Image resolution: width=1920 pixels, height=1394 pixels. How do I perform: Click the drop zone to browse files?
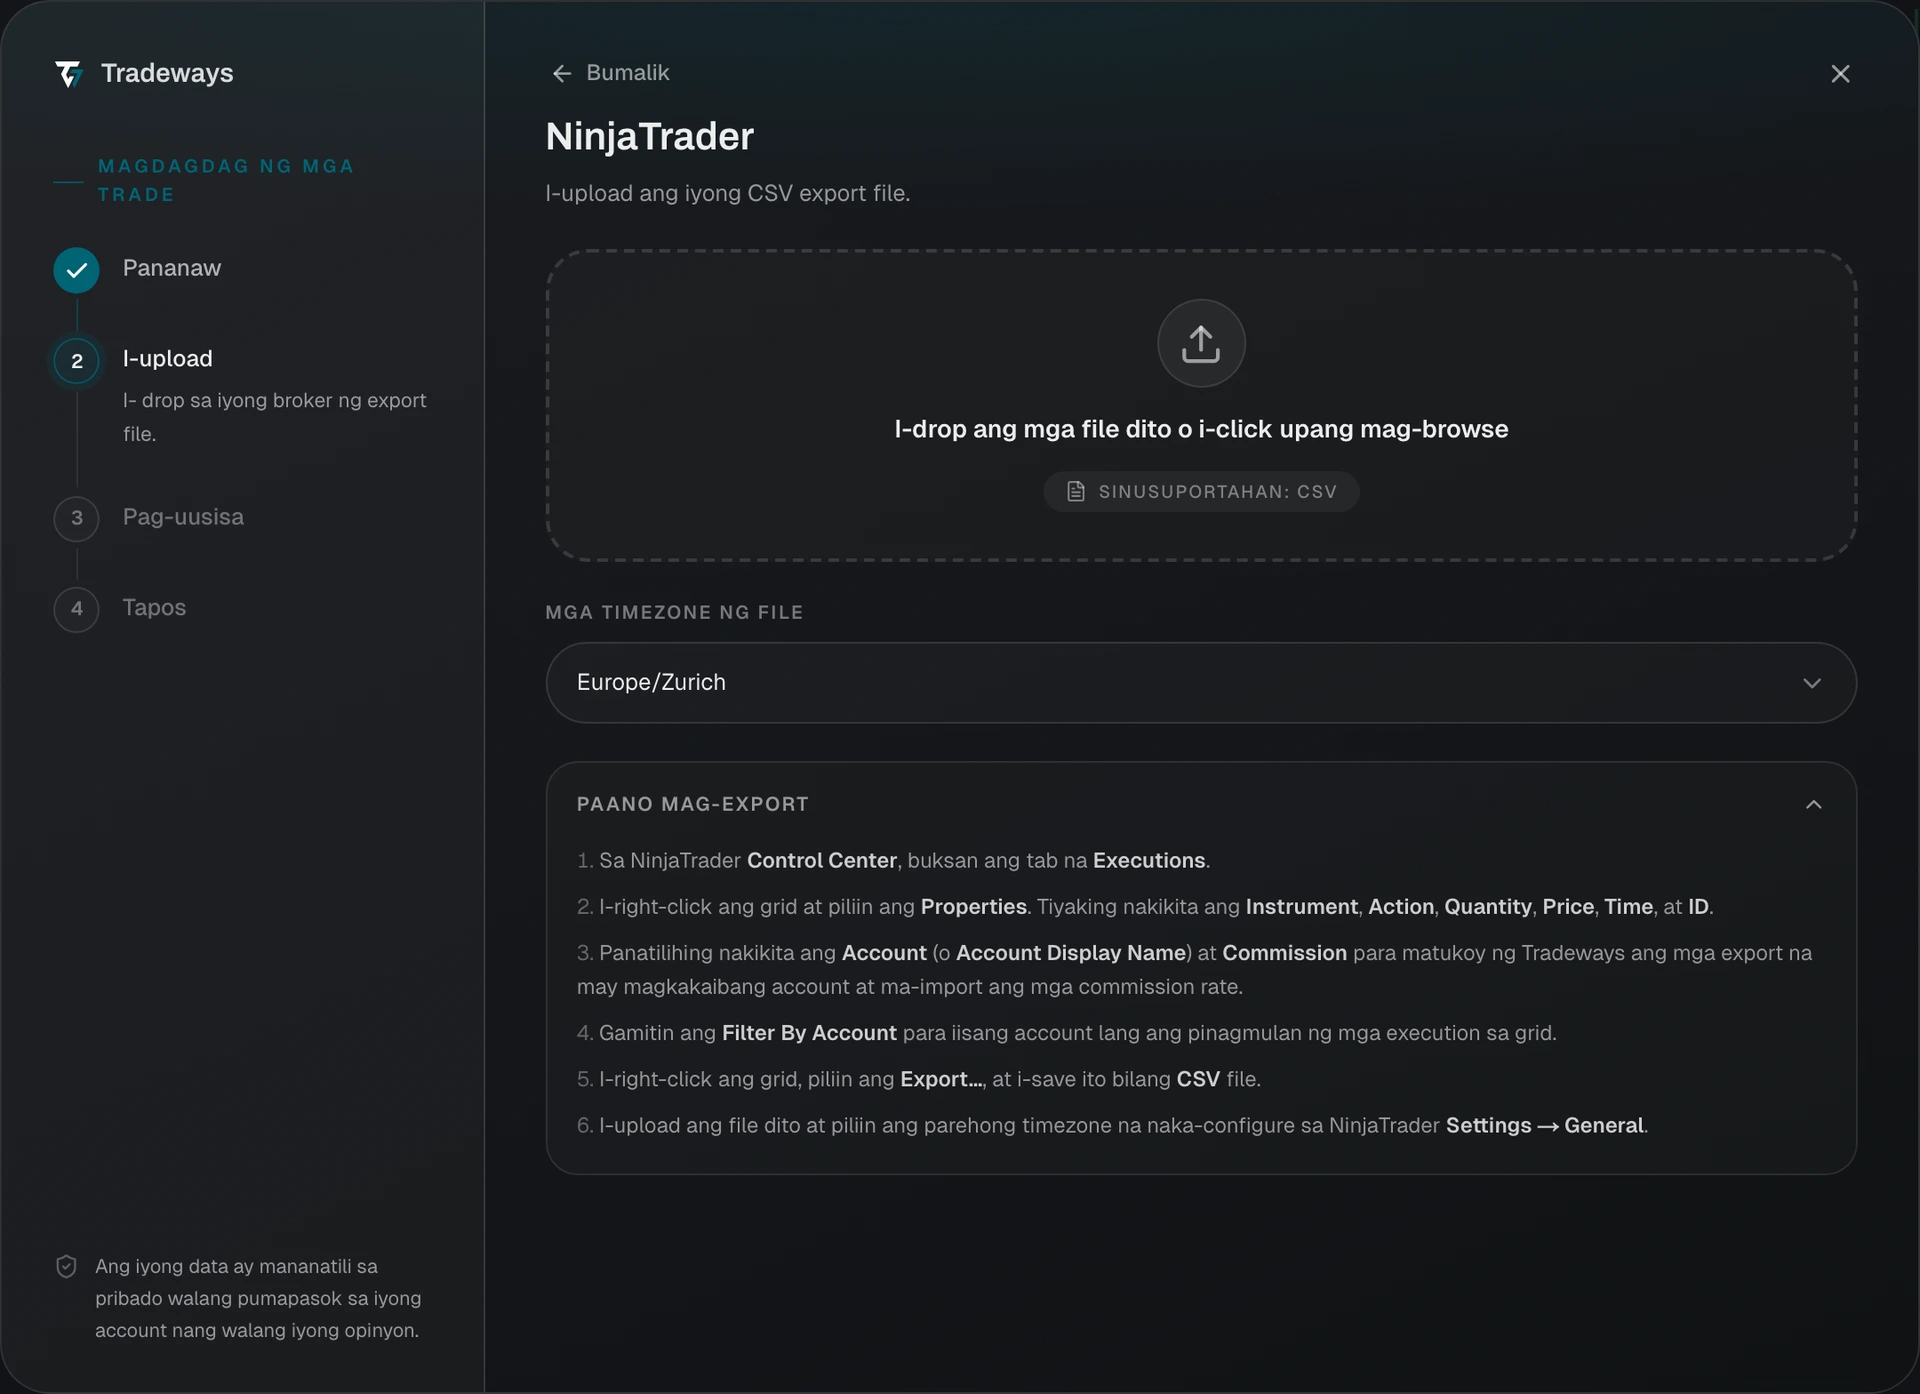click(1201, 405)
